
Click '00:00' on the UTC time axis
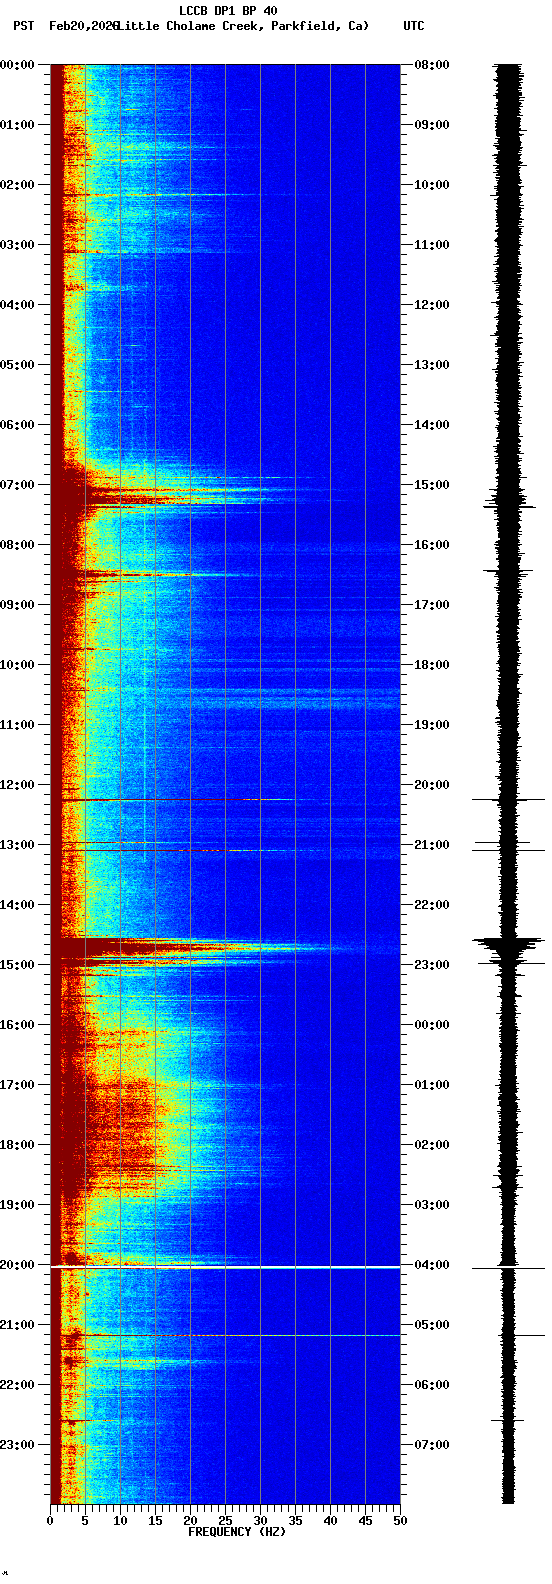click(x=432, y=1025)
